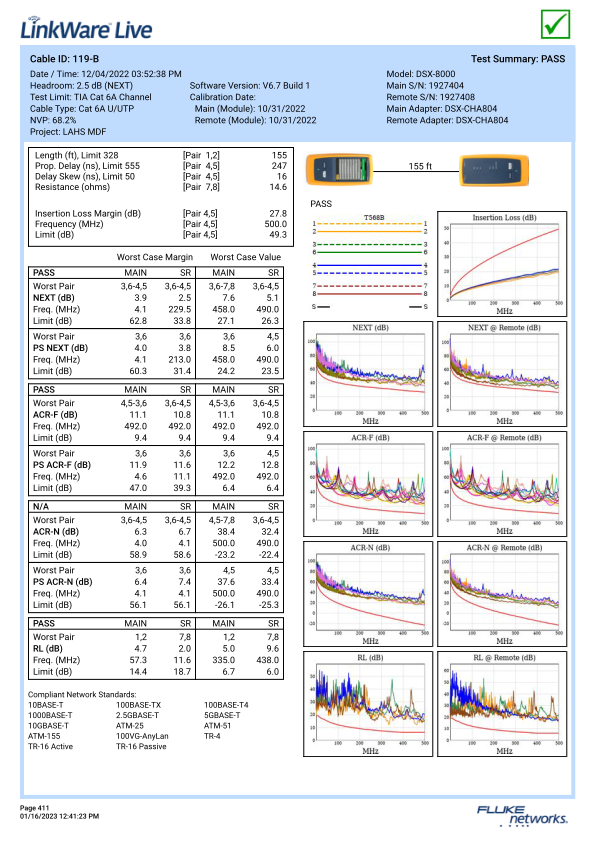Select the ACR-F @ Remote graph
Image resolution: width=595 pixels, height=841 pixels.
coord(502,484)
